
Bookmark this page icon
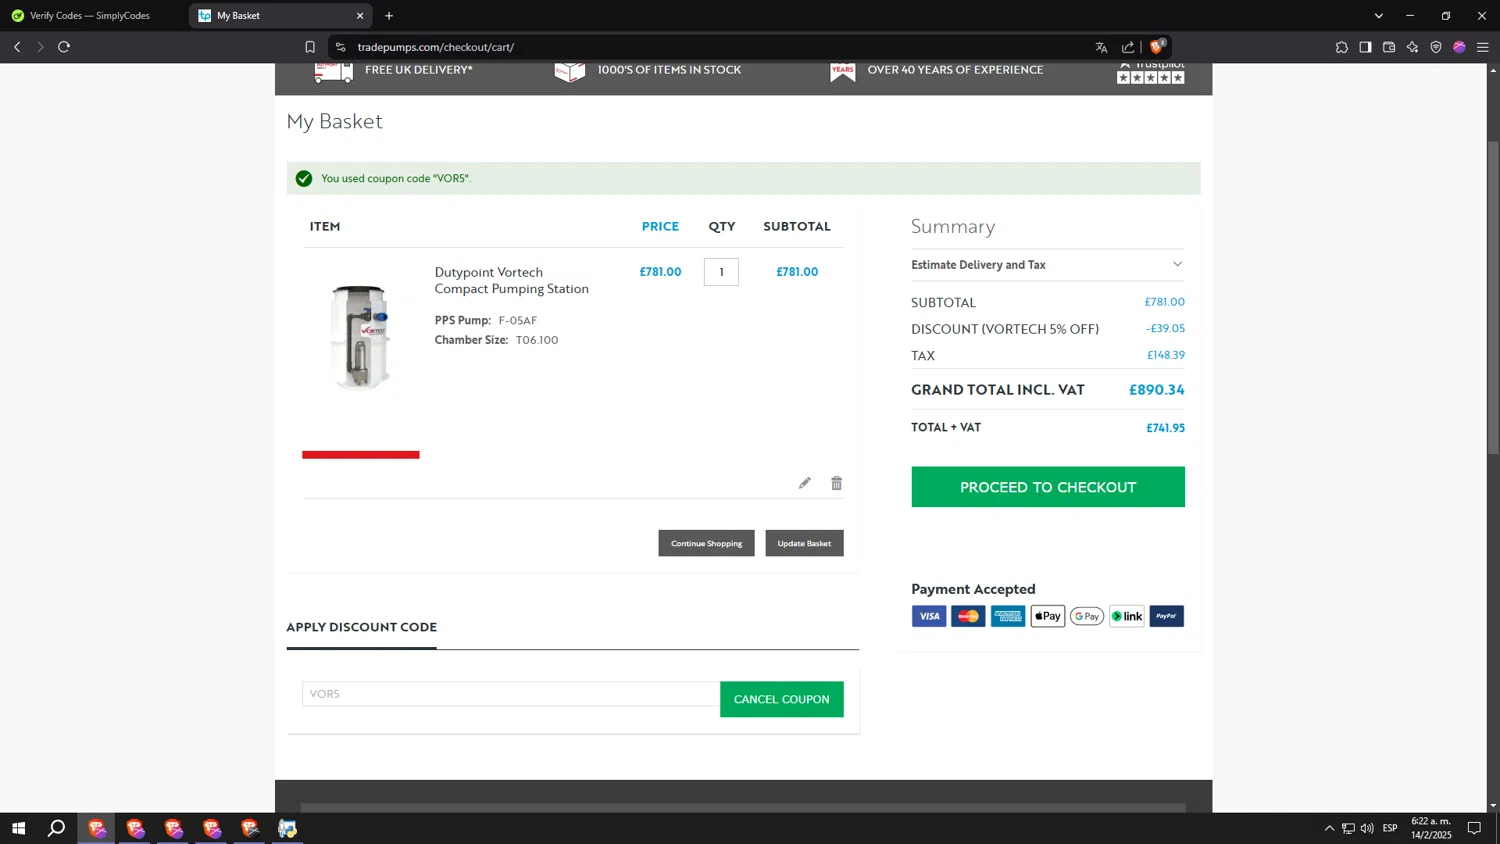(310, 47)
